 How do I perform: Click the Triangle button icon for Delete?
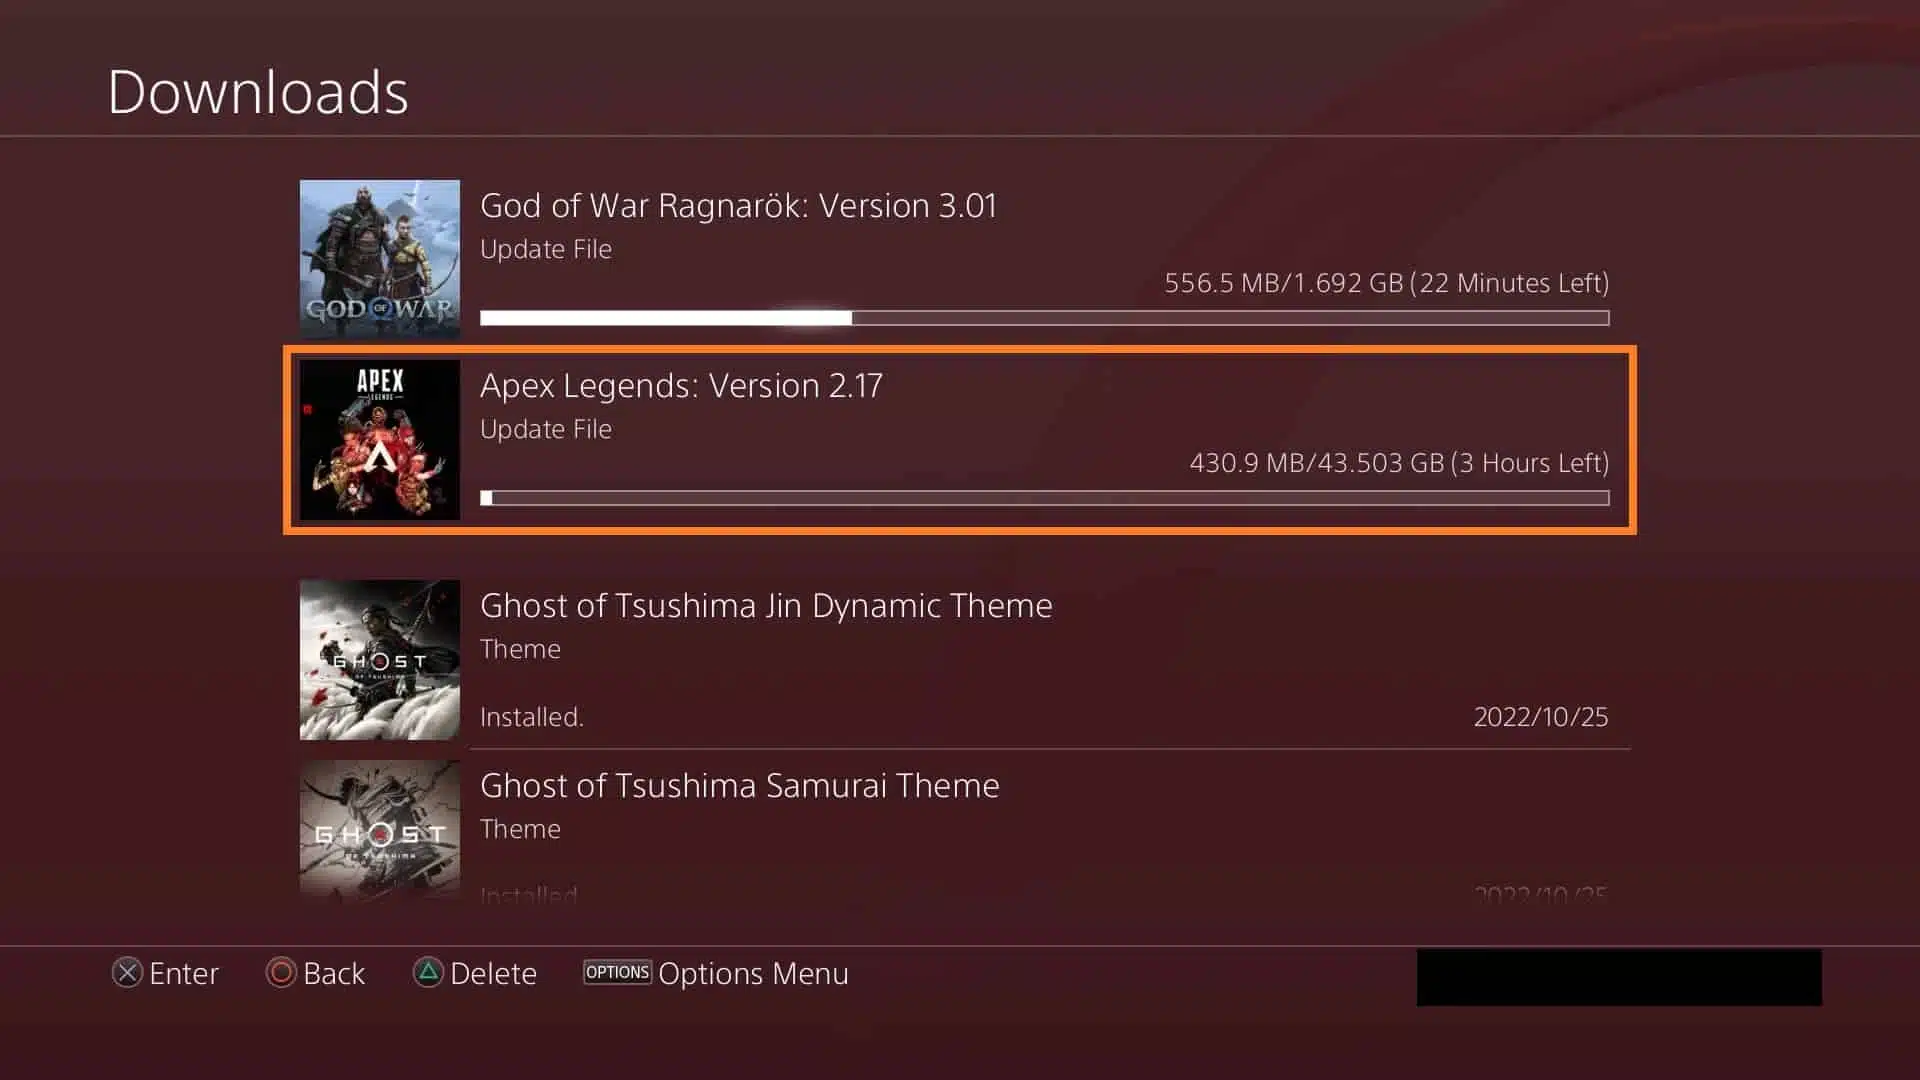tap(428, 973)
